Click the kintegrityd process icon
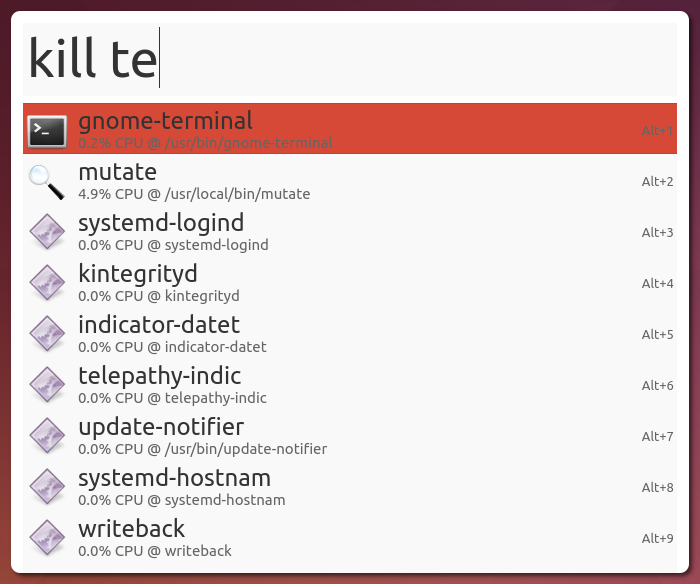 47,283
